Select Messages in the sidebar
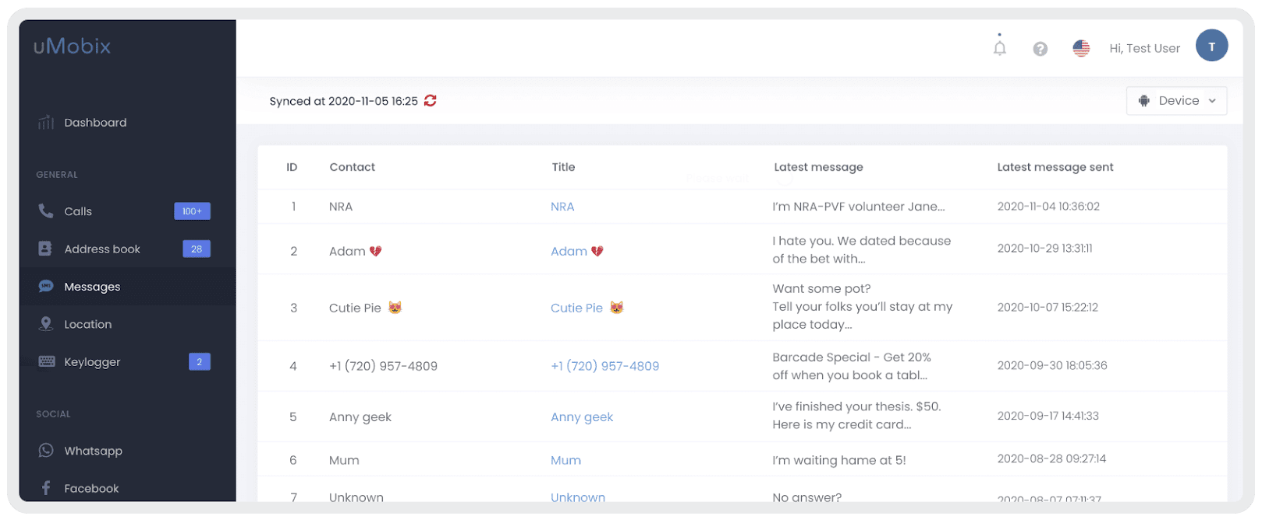The image size is (1262, 524). click(92, 287)
